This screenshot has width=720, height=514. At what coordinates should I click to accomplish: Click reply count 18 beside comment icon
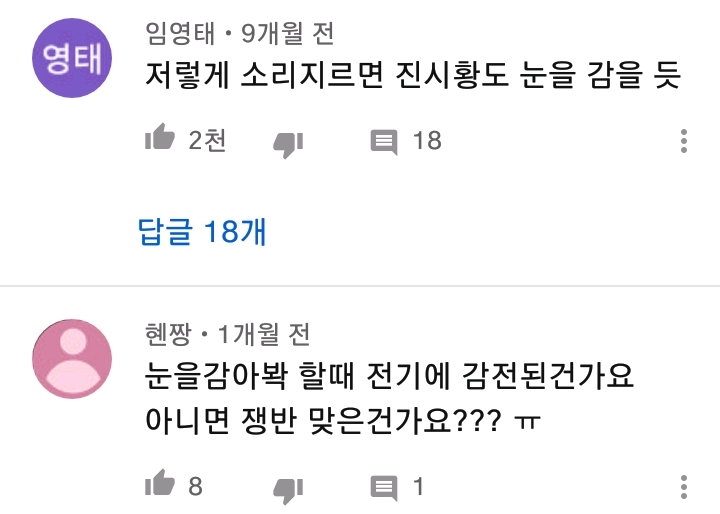(427, 141)
